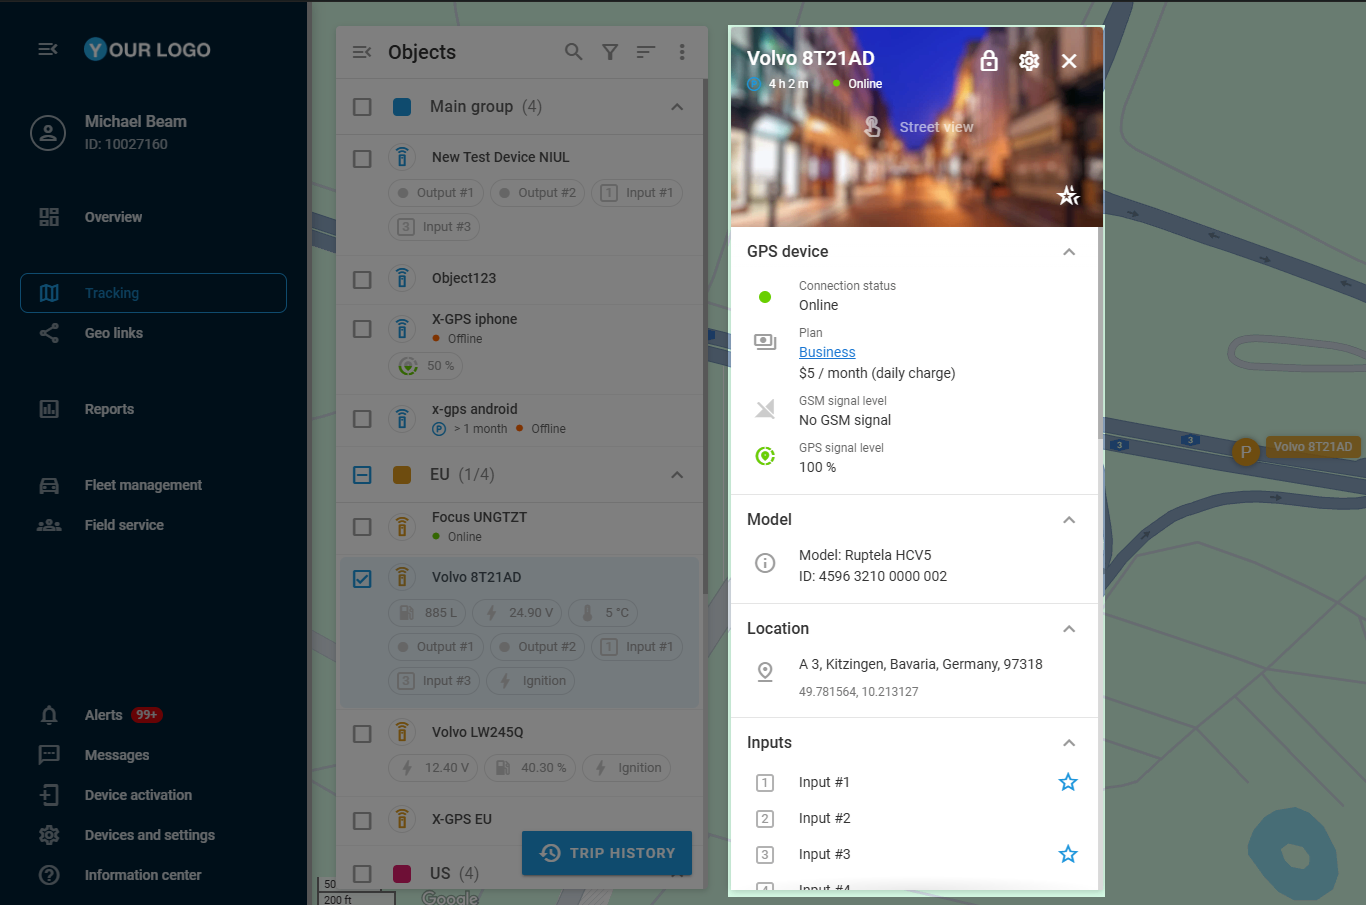Open the filter icon in Objects header
Viewport: 1366px width, 905px height.
pyautogui.click(x=610, y=52)
